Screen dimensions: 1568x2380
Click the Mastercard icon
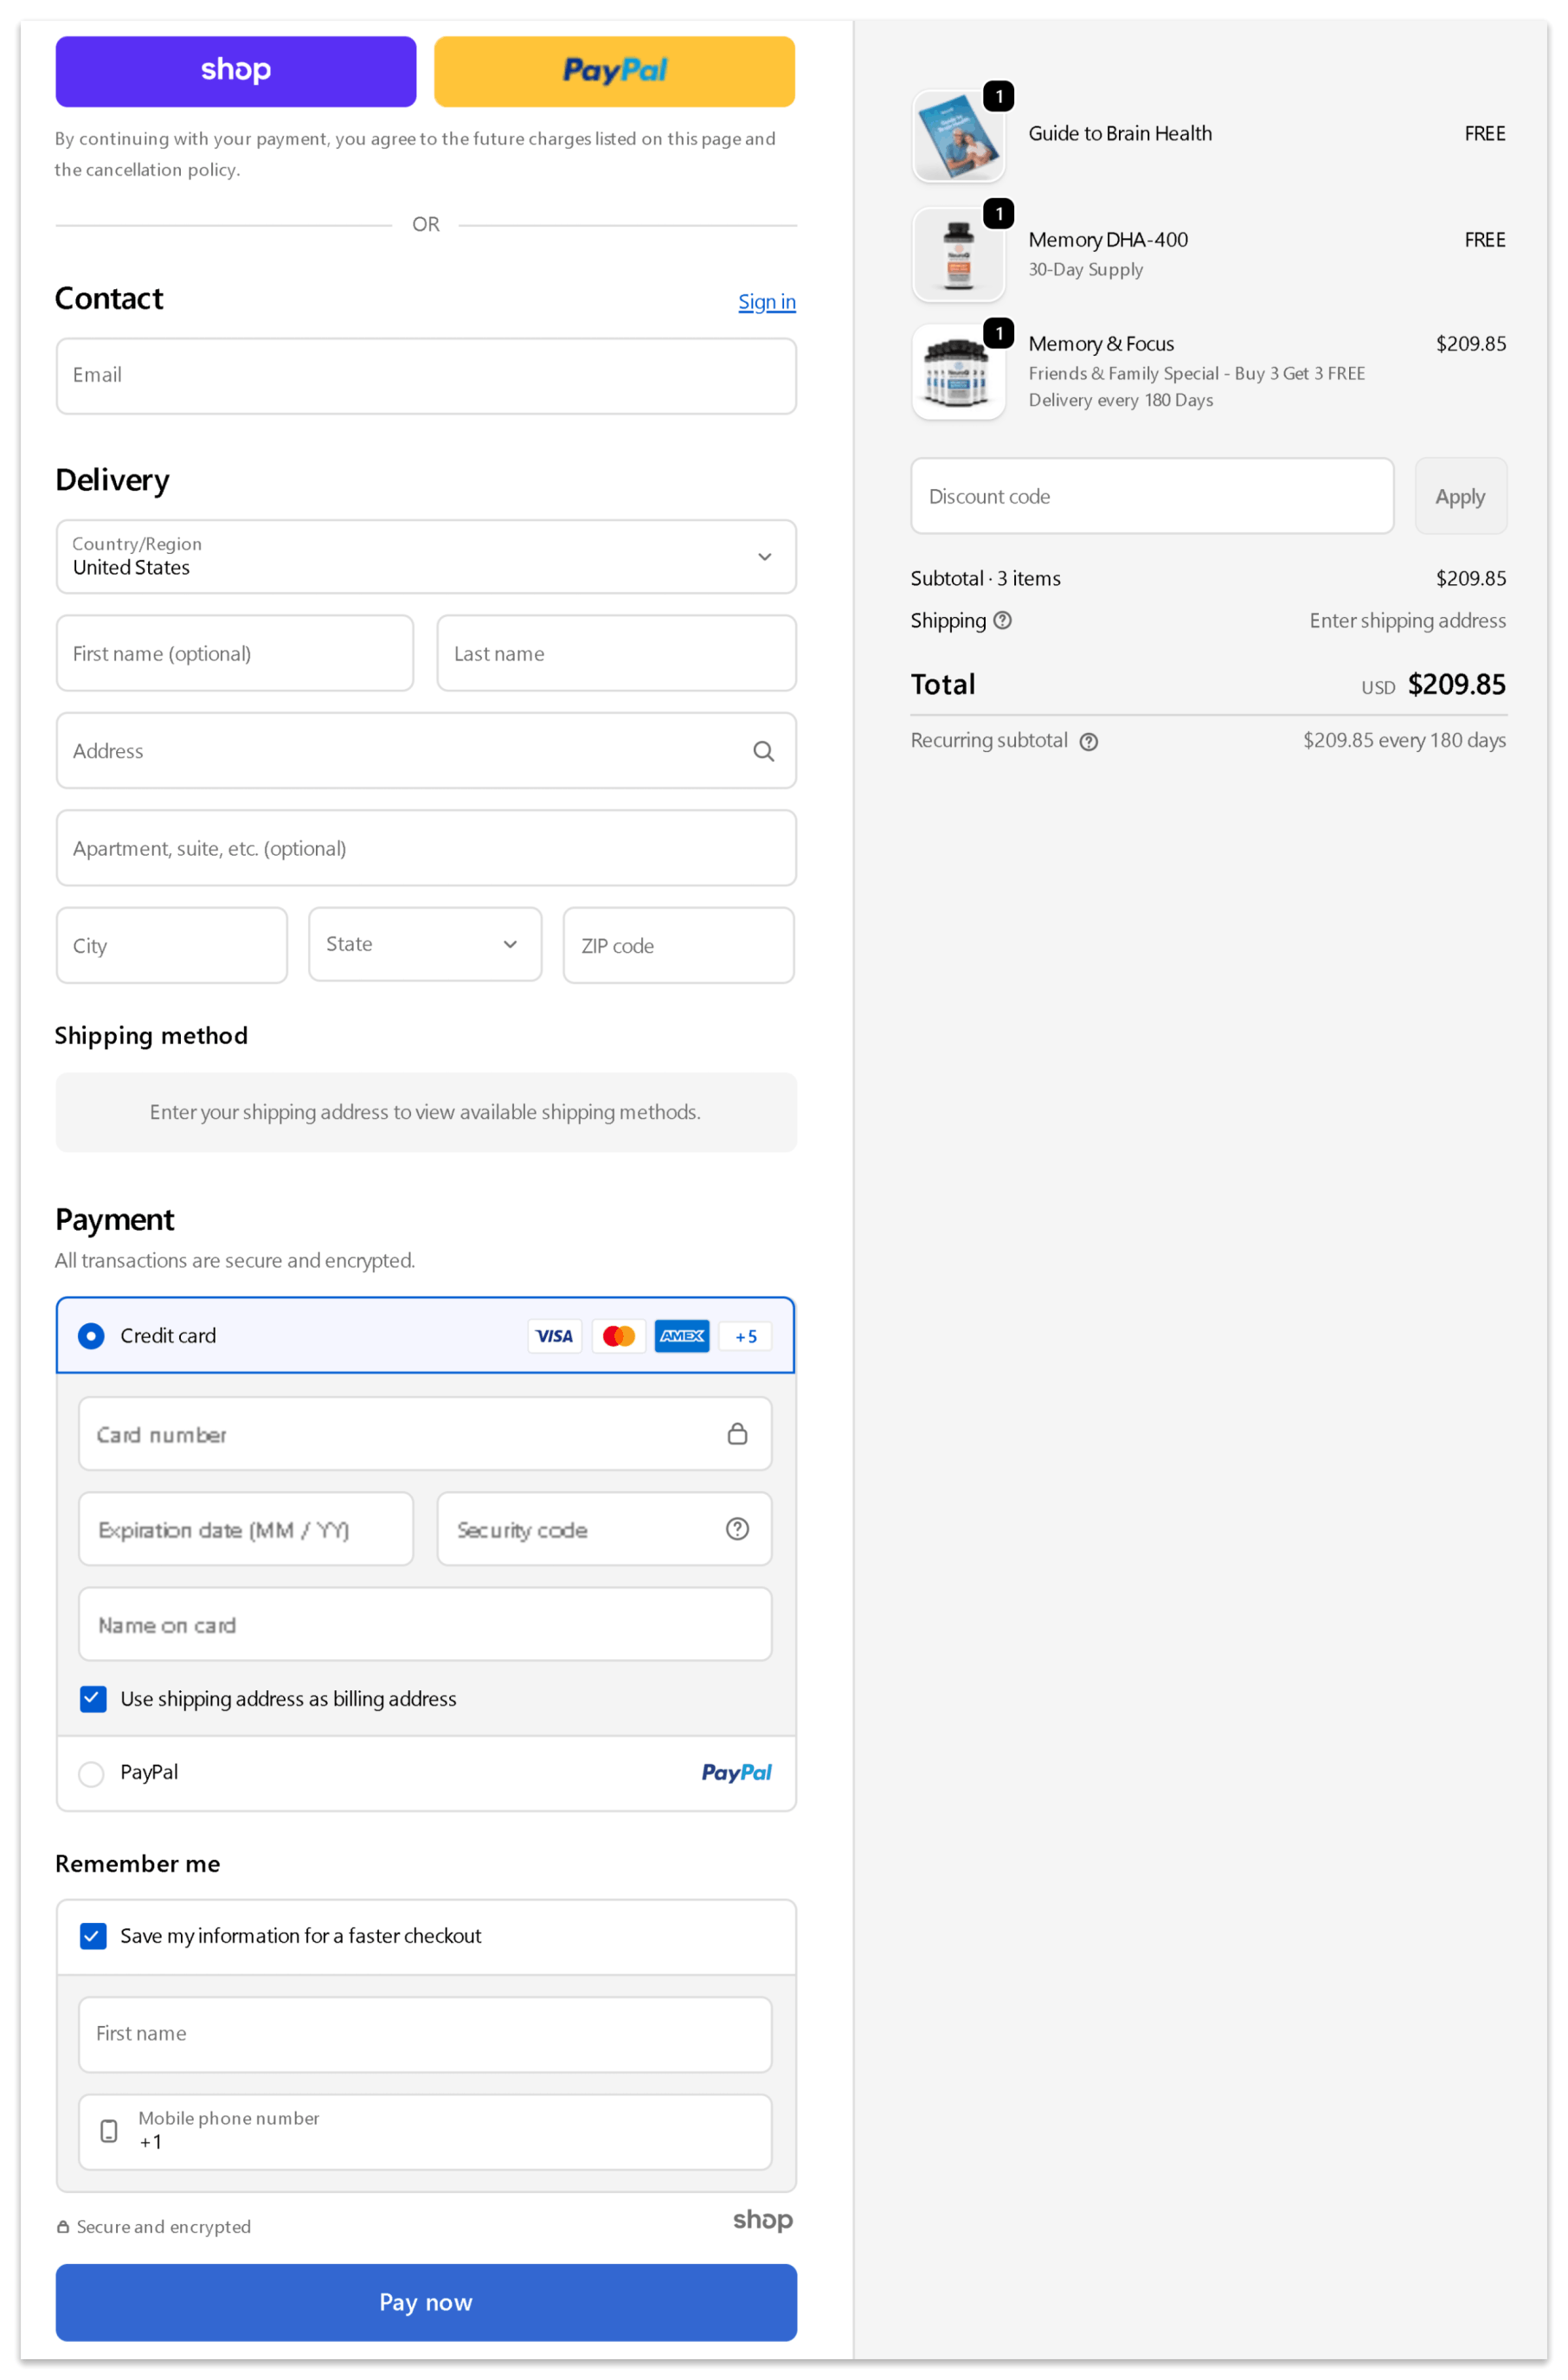pos(618,1336)
